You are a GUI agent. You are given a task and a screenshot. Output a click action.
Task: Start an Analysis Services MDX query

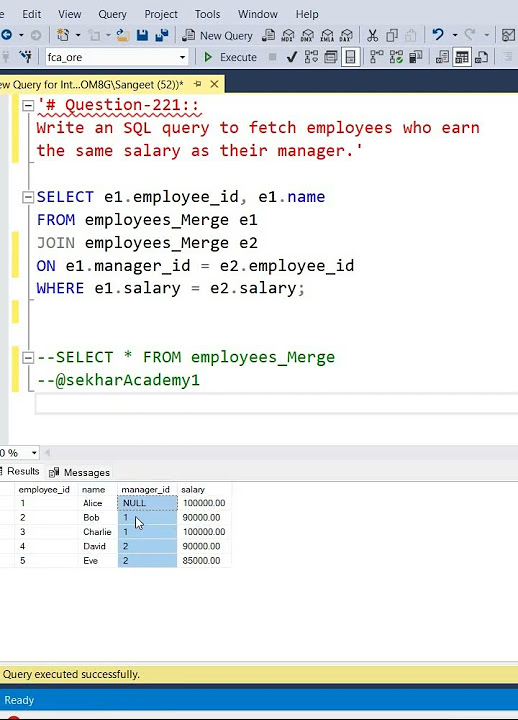point(288,35)
